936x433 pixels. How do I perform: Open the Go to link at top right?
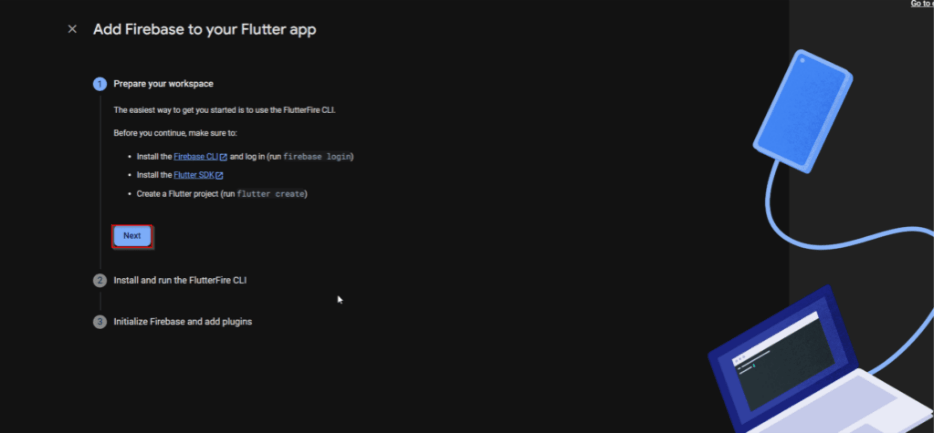(x=923, y=4)
